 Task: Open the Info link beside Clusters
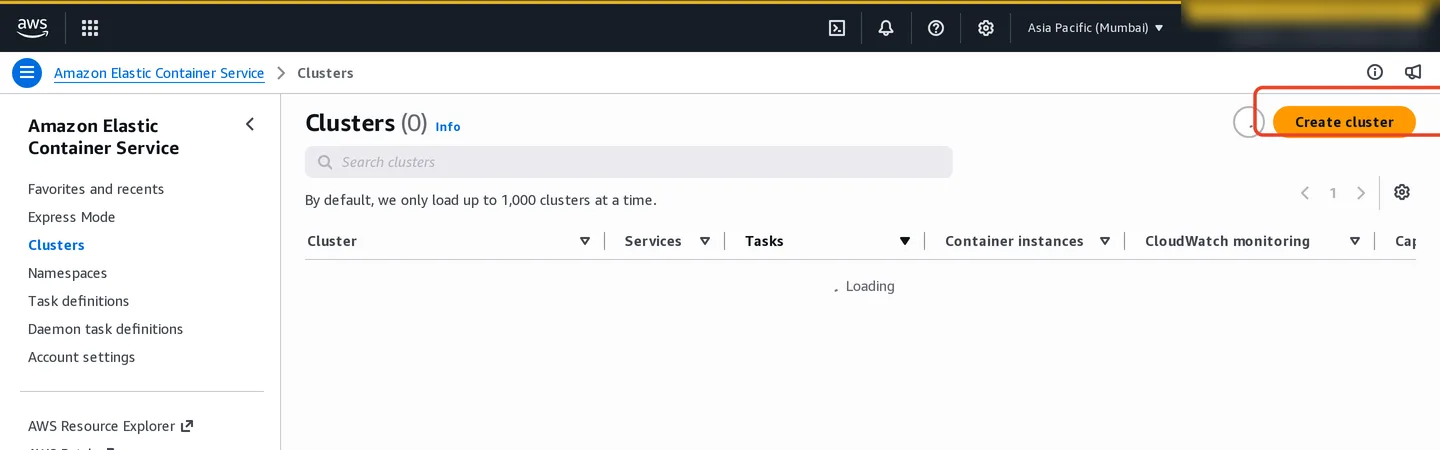click(x=448, y=127)
